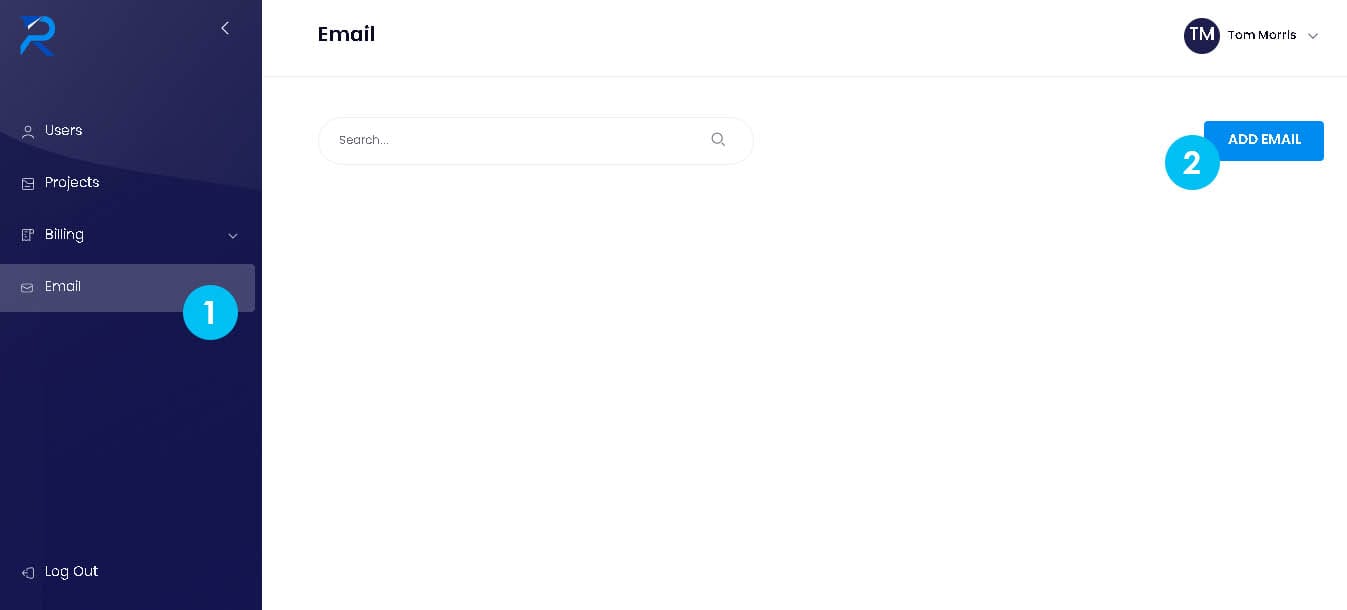Select the Users sidebar icon
The width and height of the screenshot is (1347, 610).
coord(28,131)
